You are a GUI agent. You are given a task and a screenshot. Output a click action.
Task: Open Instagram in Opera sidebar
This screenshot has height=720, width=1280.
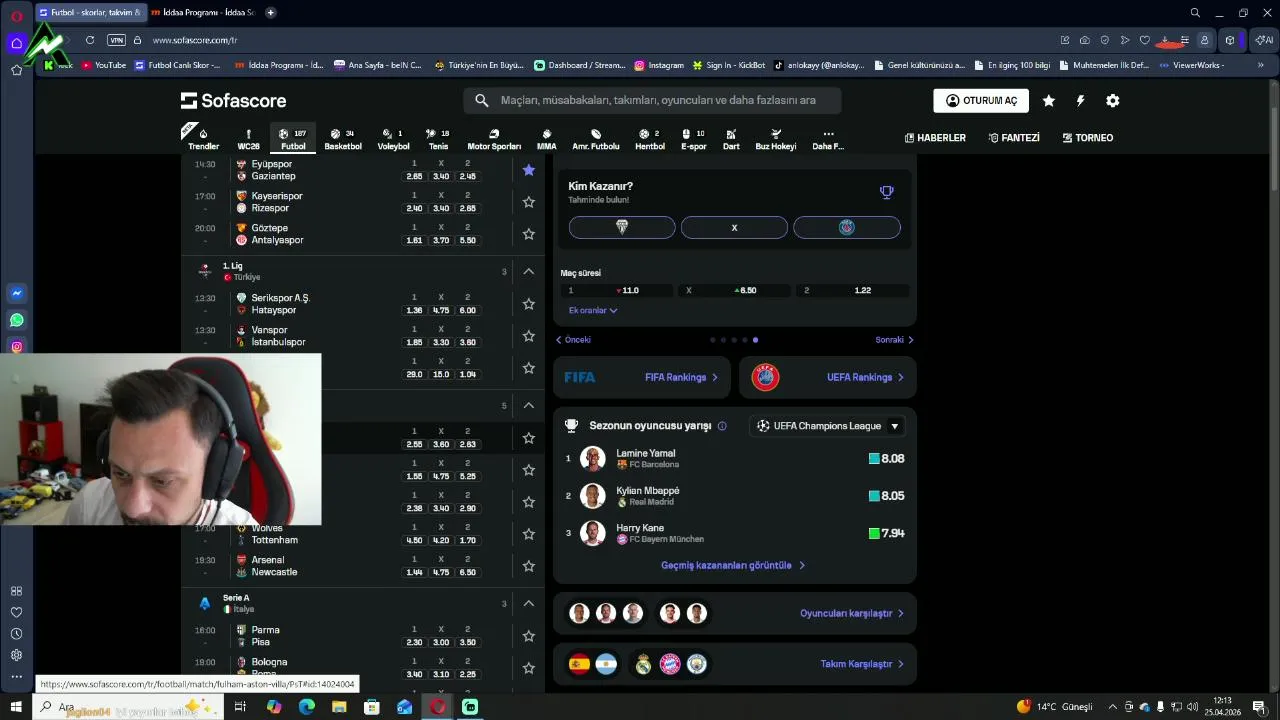[x=16, y=347]
